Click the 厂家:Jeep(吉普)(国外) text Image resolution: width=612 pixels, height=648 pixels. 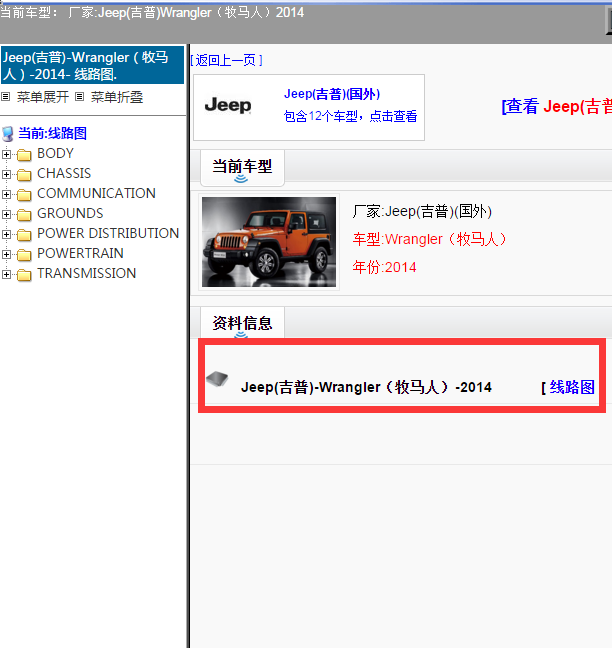pos(422,212)
